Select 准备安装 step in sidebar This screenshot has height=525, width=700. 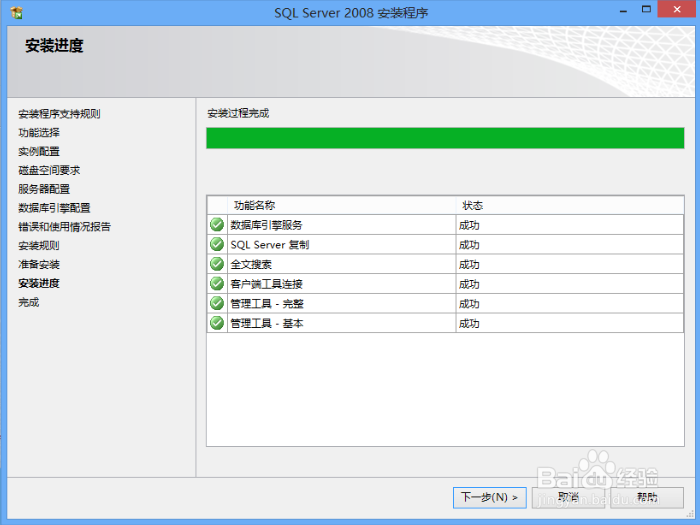(39, 264)
